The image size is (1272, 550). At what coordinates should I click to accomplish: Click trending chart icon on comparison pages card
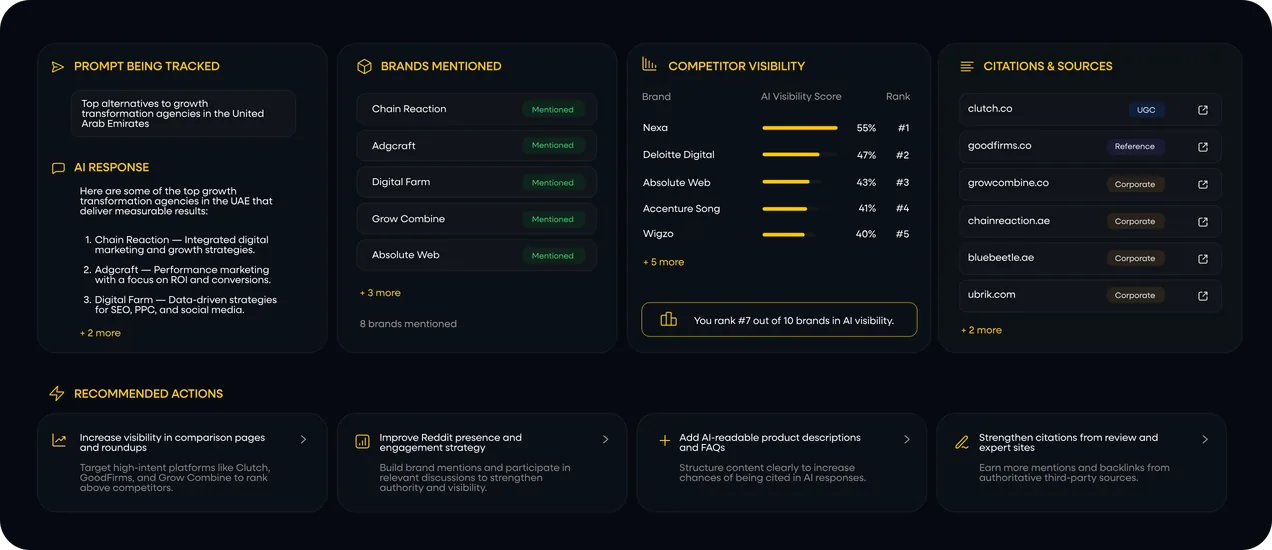pyautogui.click(x=59, y=440)
